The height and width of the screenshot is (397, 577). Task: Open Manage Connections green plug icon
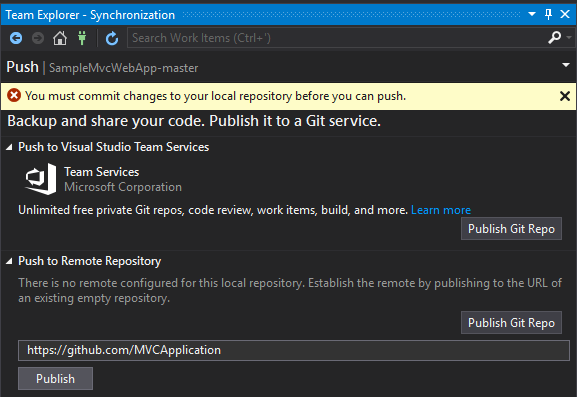[82, 38]
